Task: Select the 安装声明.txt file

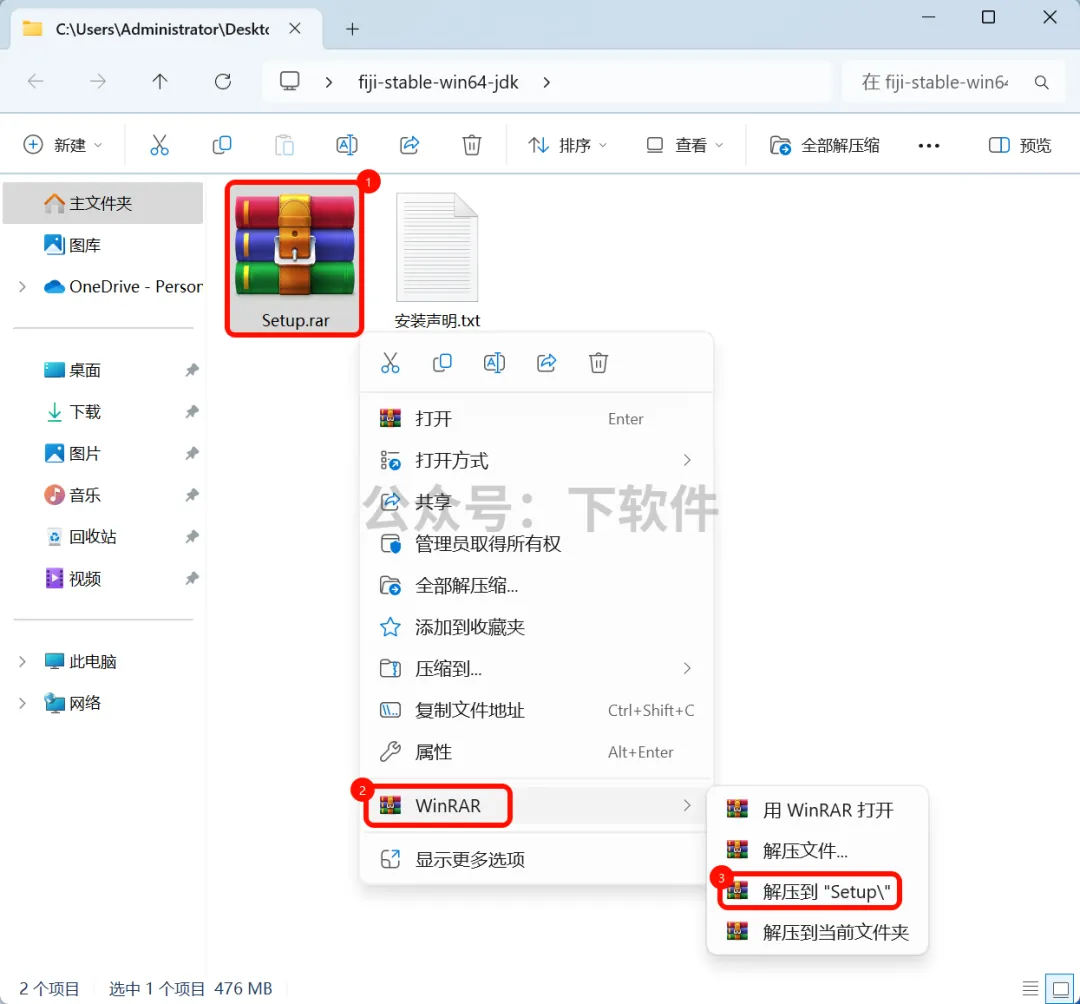Action: [x=437, y=260]
